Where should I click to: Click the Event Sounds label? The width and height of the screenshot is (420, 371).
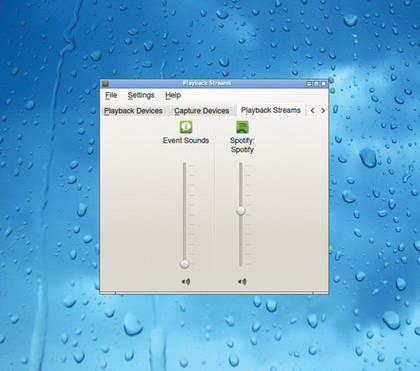point(186,141)
